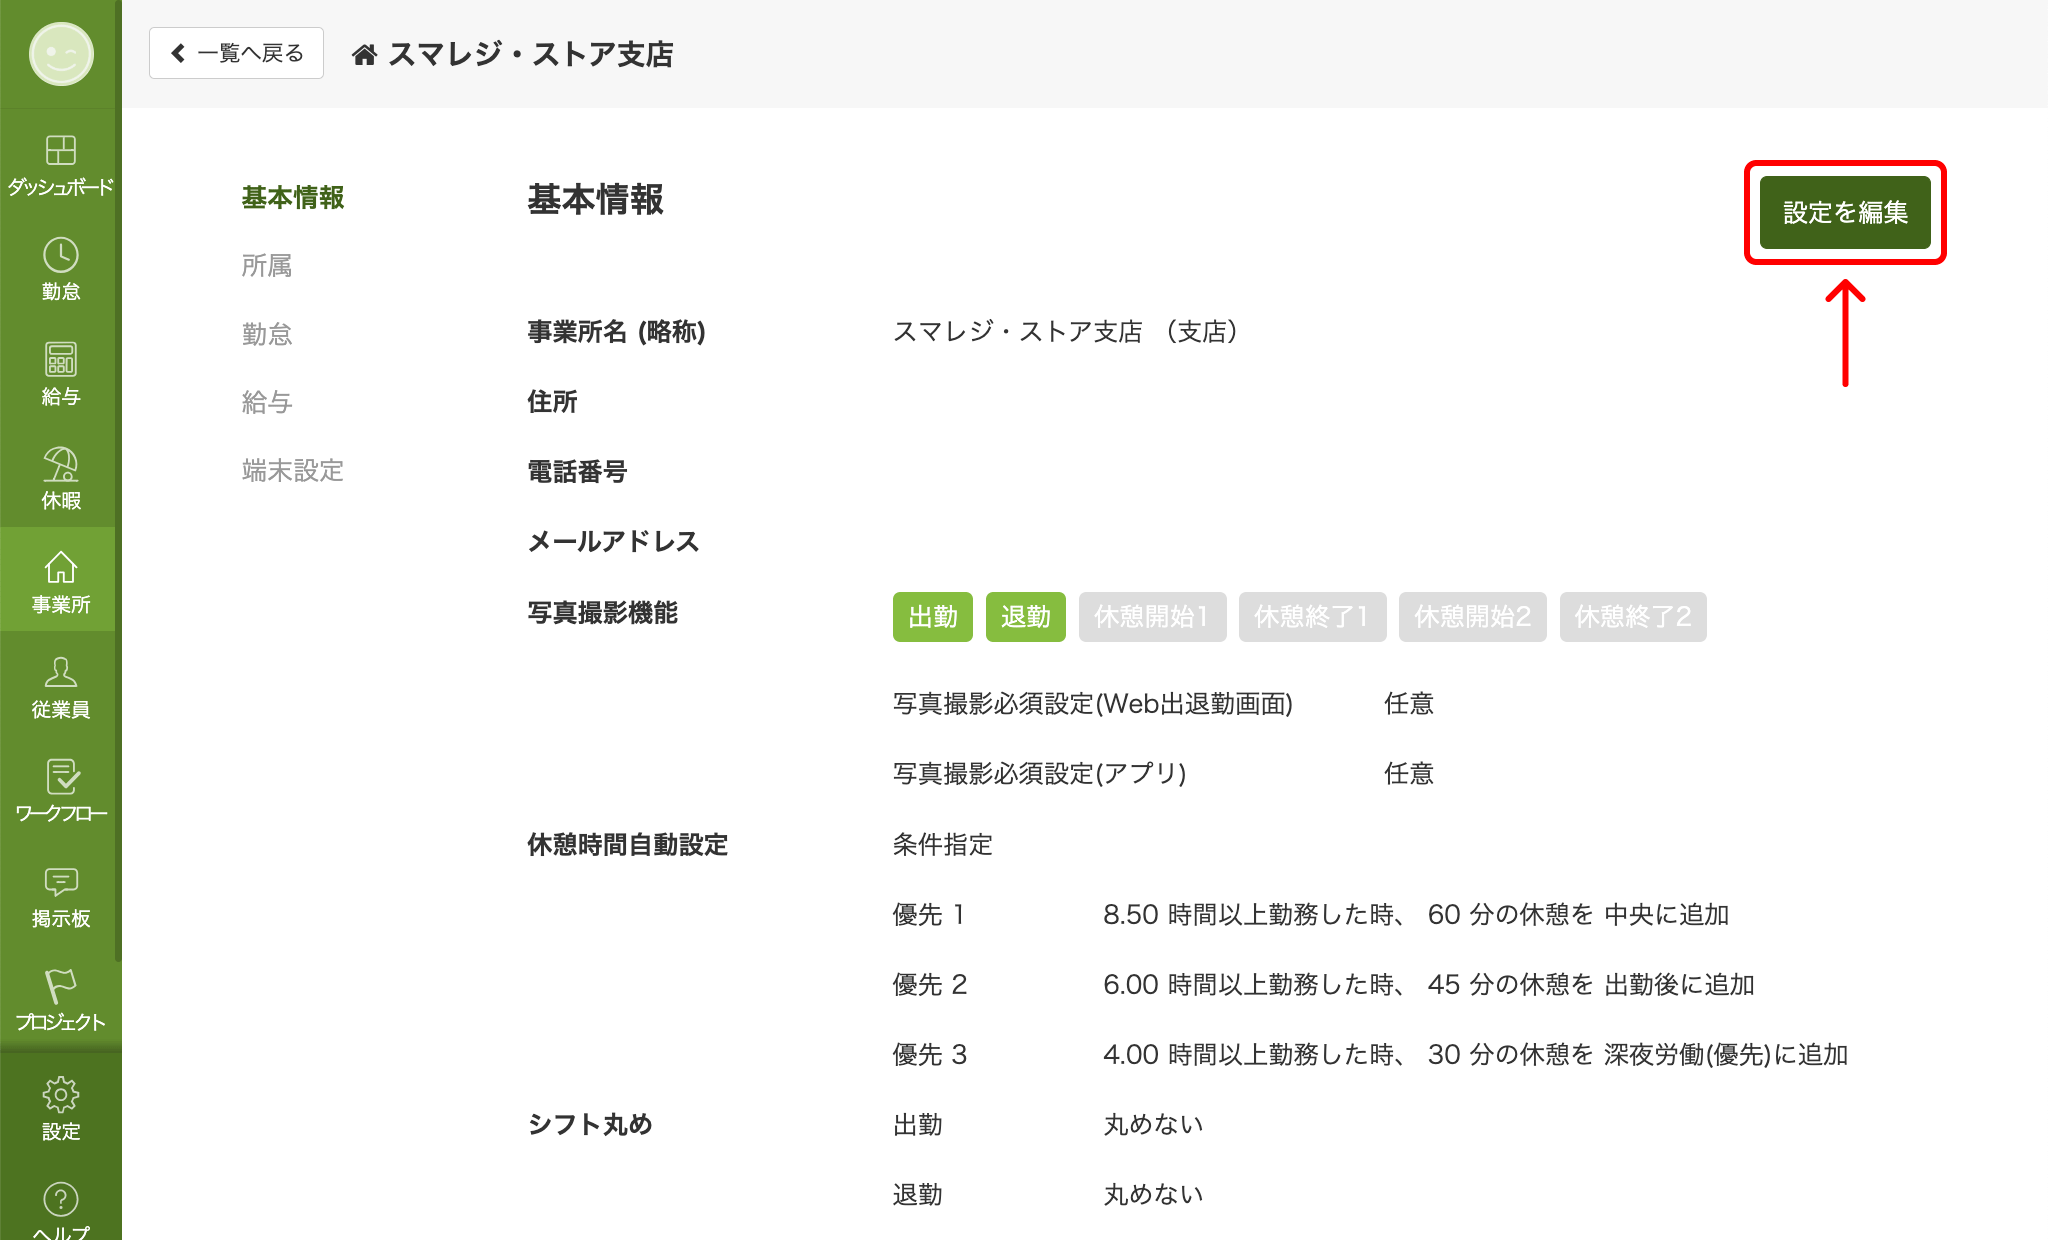The height and width of the screenshot is (1240, 2048).
Task: Click the 基本情報 page heading
Action: click(x=595, y=200)
